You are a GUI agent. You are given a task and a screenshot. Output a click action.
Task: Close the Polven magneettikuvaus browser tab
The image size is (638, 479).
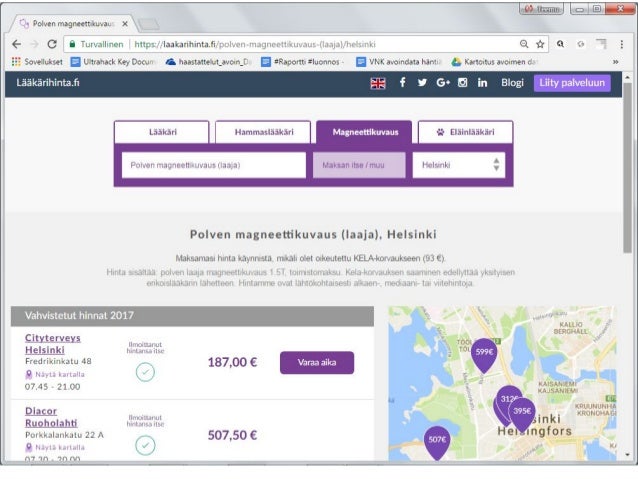(125, 24)
